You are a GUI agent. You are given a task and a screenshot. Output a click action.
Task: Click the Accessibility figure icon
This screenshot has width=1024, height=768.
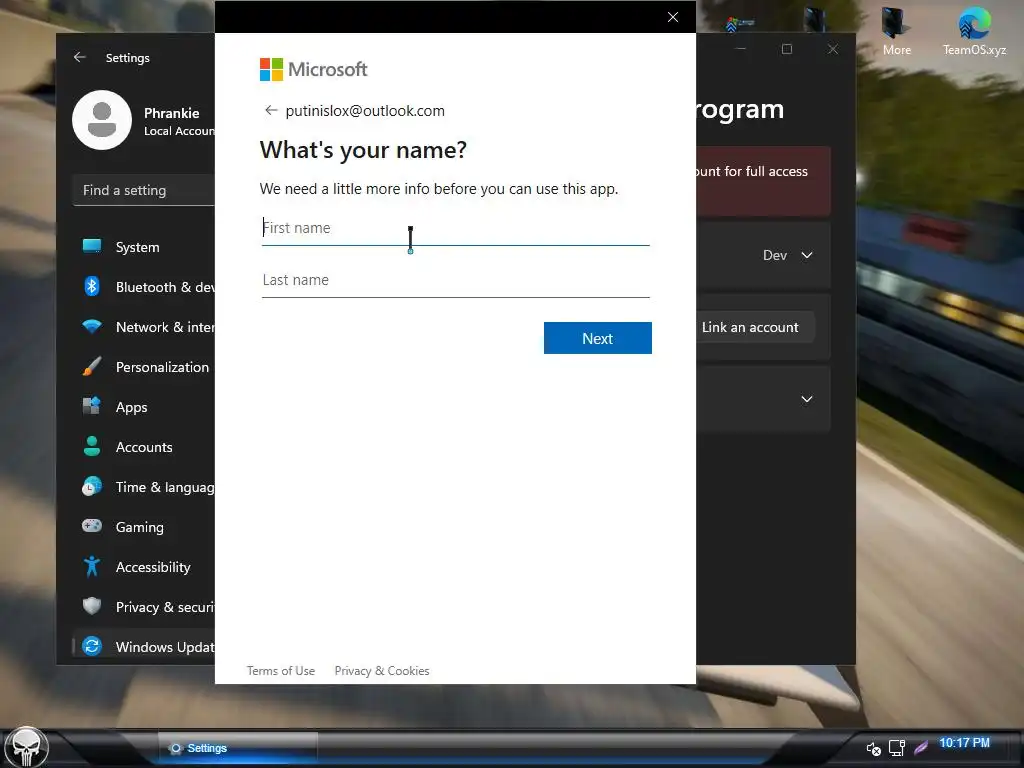92,566
